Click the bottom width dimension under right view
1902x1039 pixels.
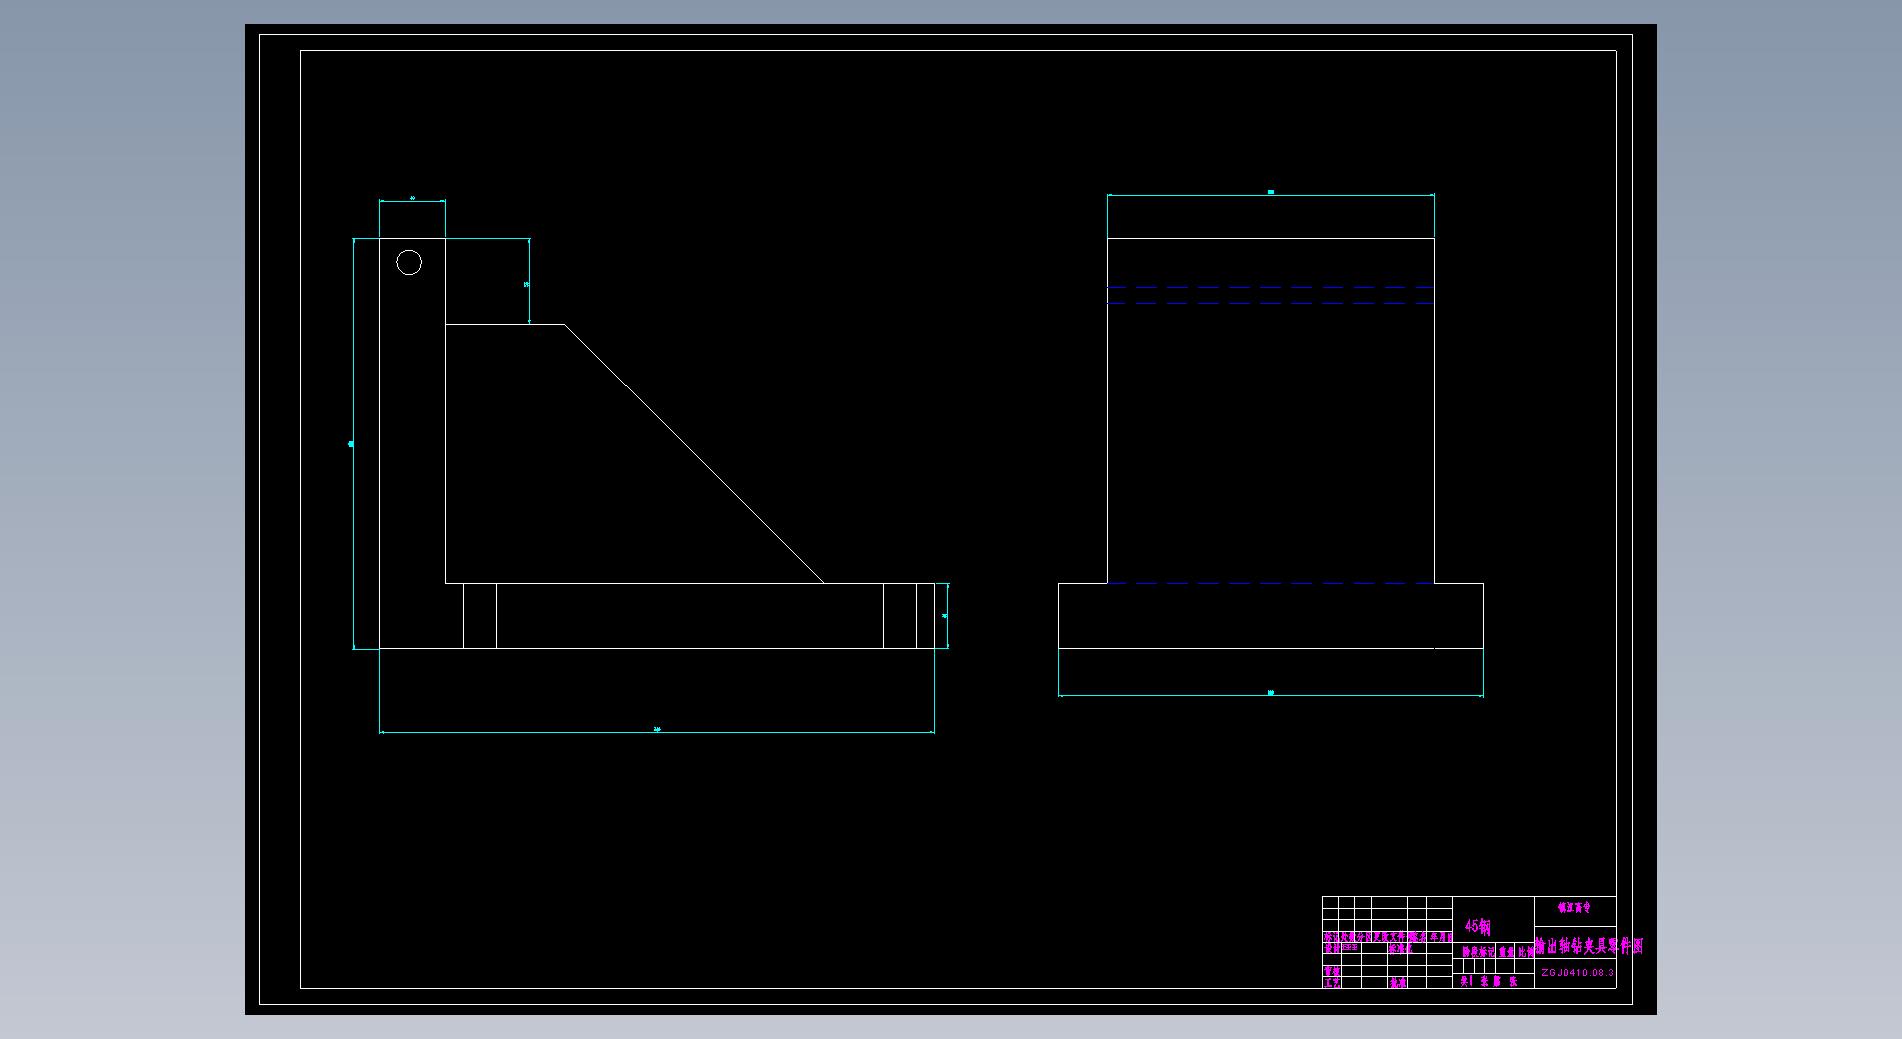click(1271, 693)
